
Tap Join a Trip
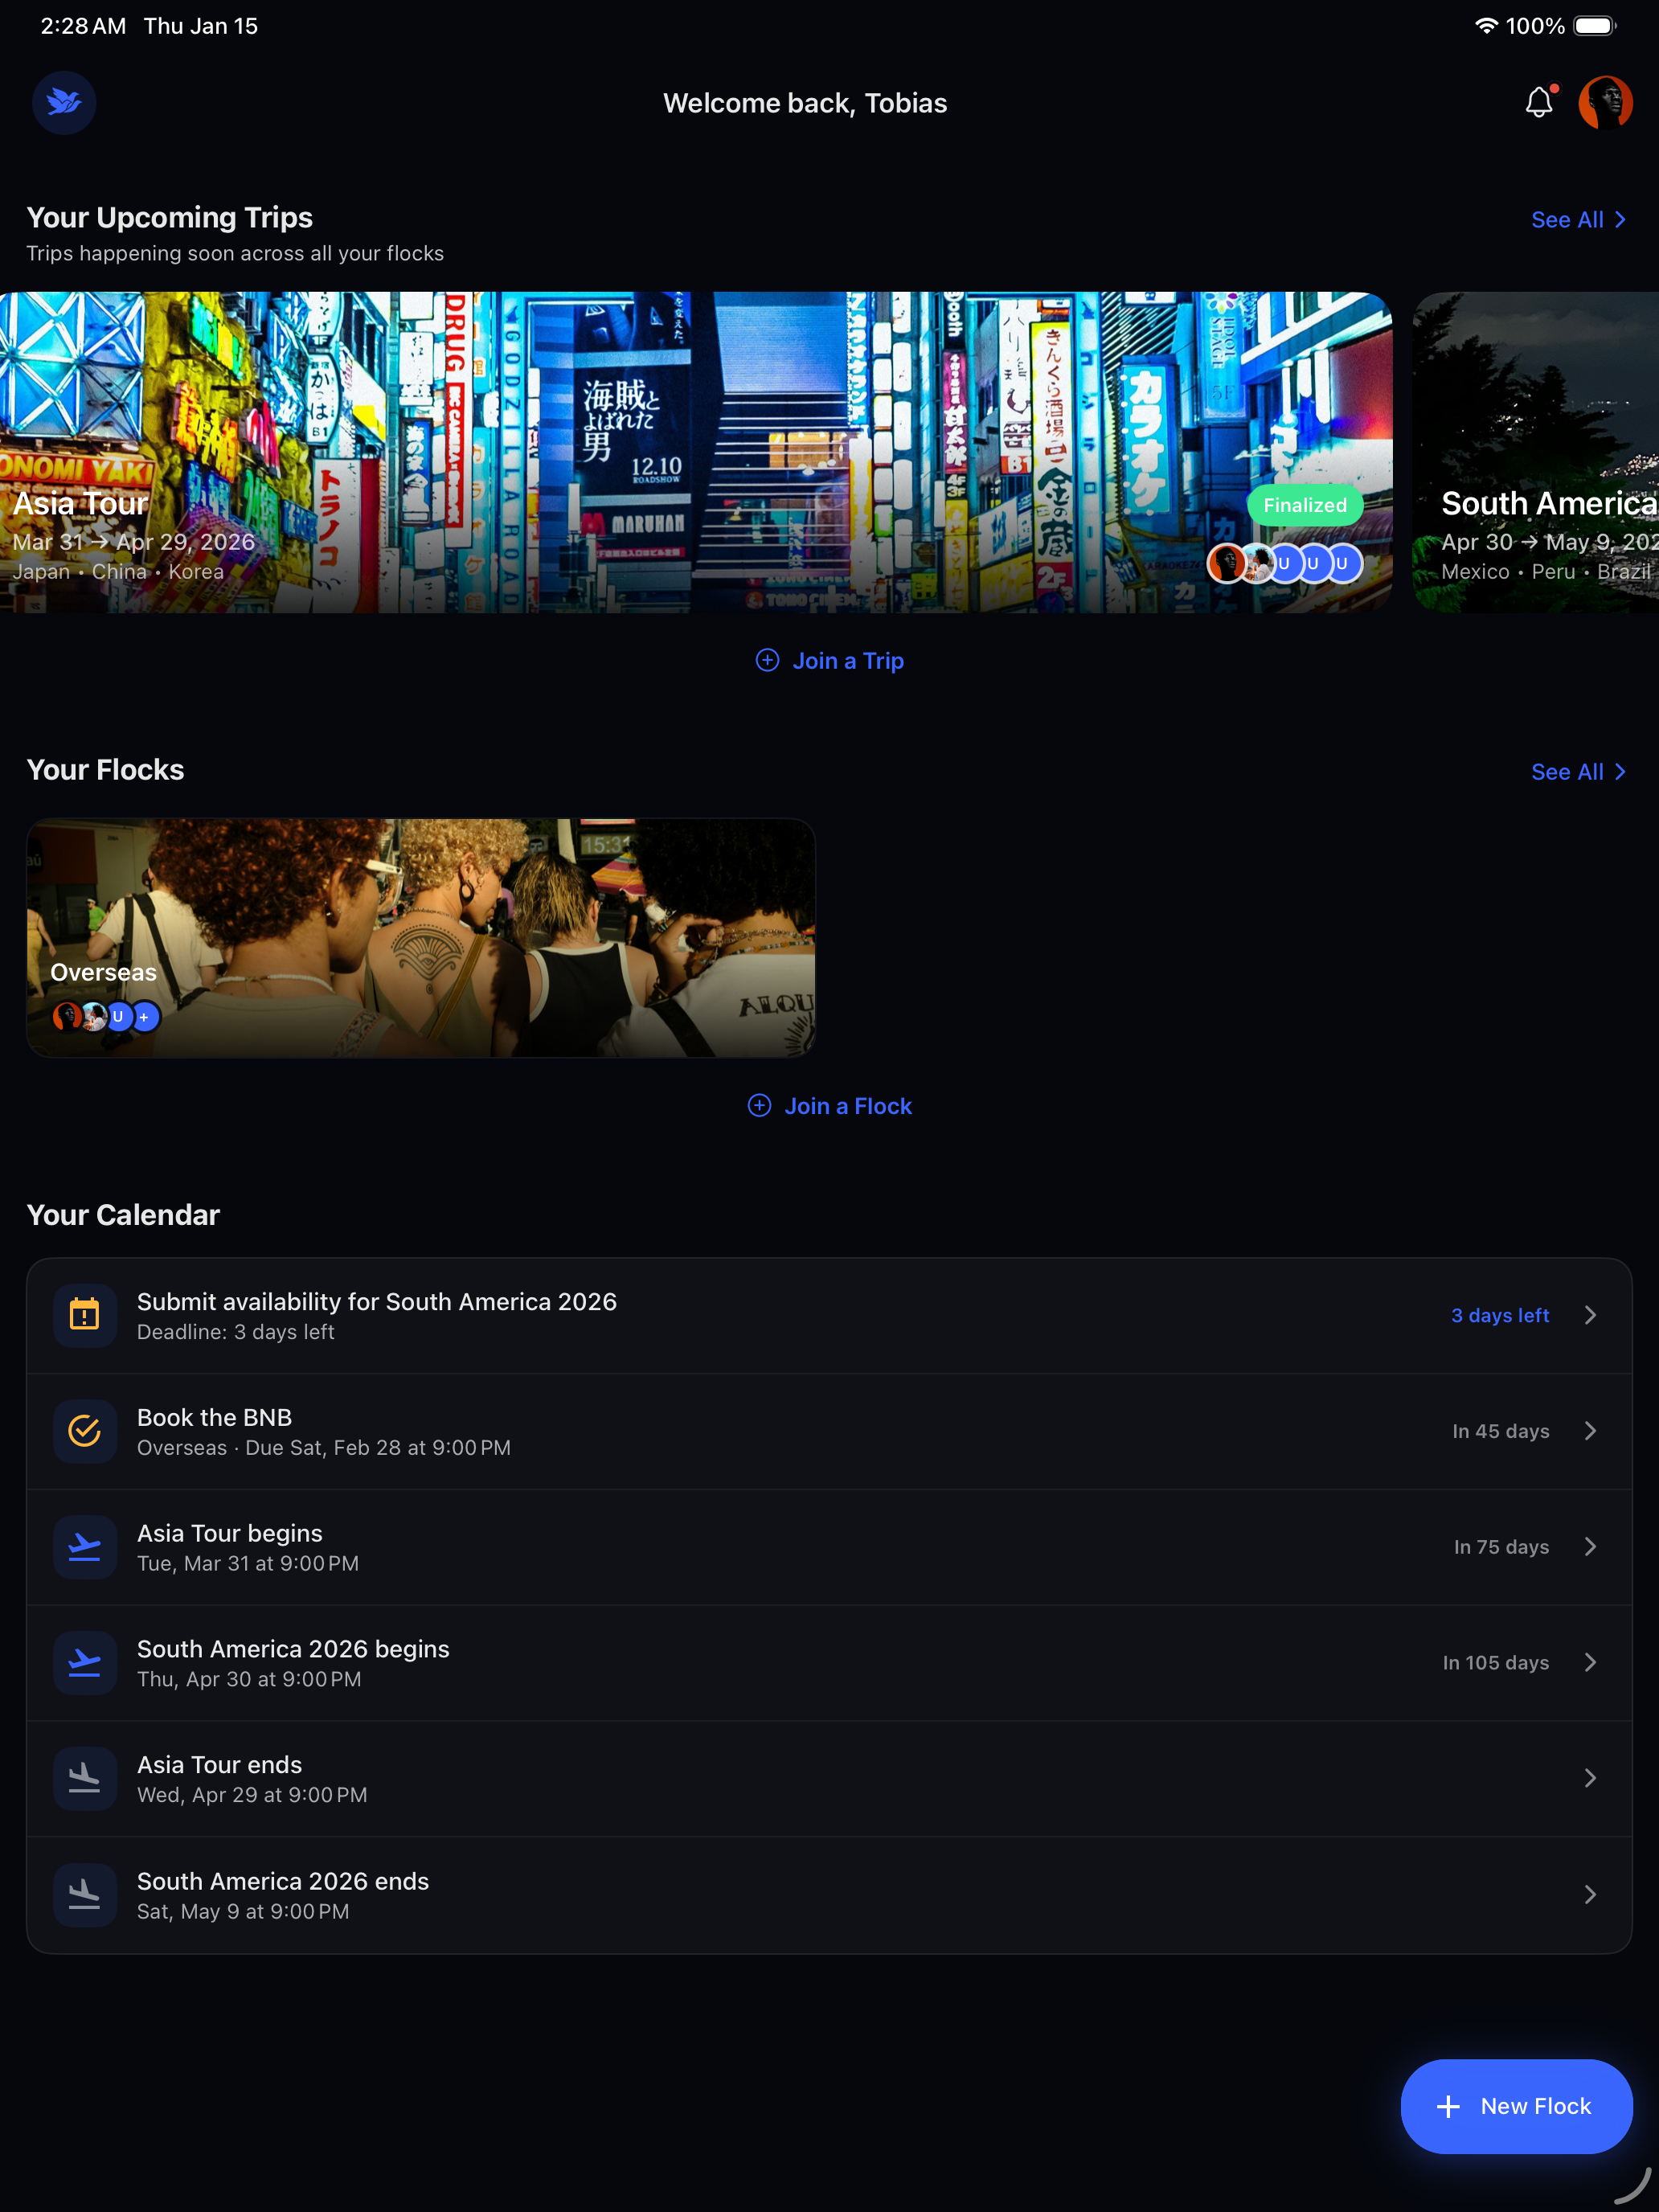coord(829,660)
